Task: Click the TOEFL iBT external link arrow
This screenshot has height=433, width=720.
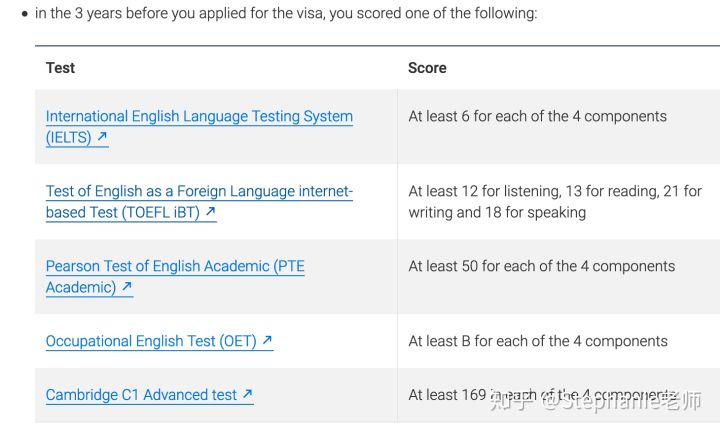Action: 210,211
